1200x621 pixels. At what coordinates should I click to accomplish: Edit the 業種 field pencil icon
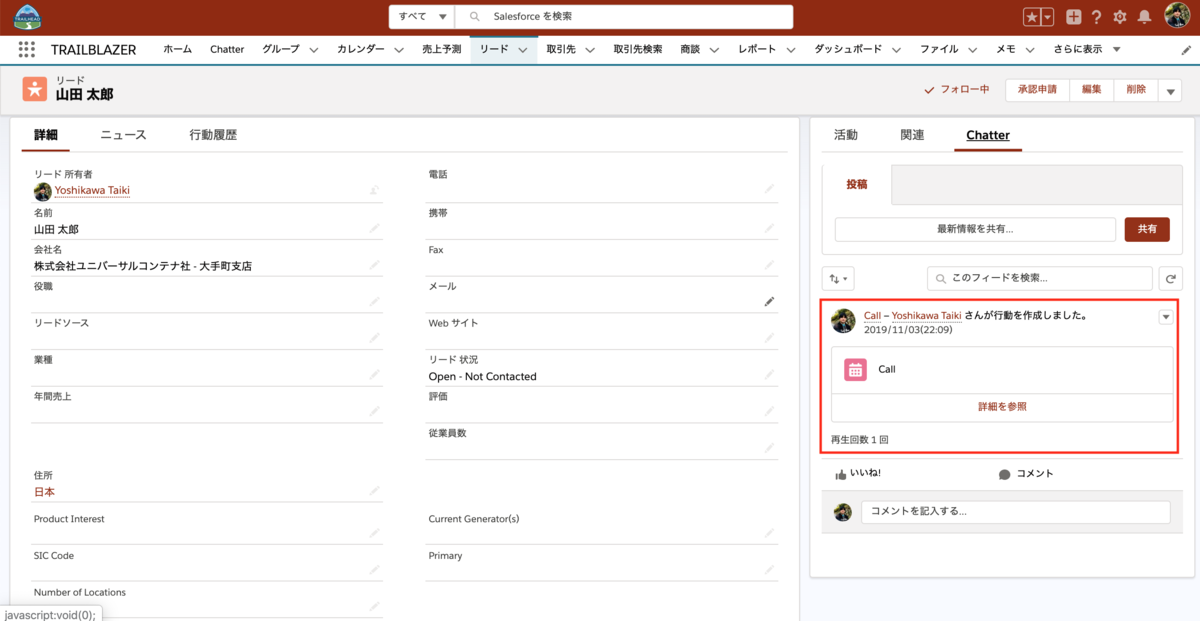coord(374,375)
